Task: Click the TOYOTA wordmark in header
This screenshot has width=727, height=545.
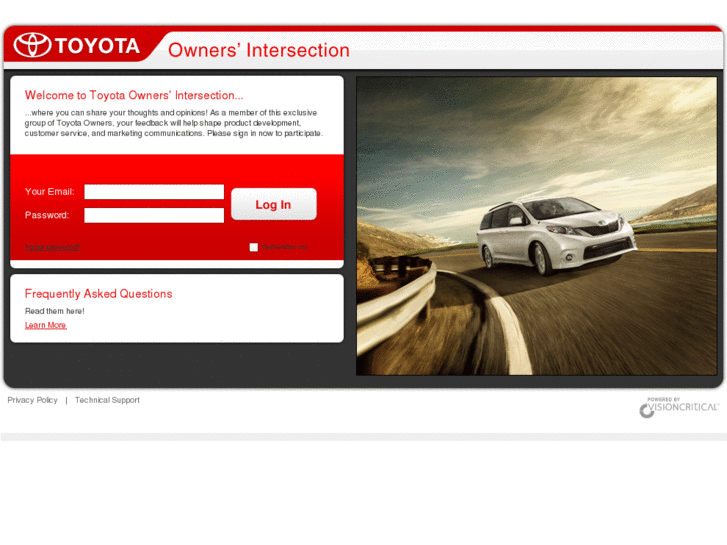Action: pos(97,46)
